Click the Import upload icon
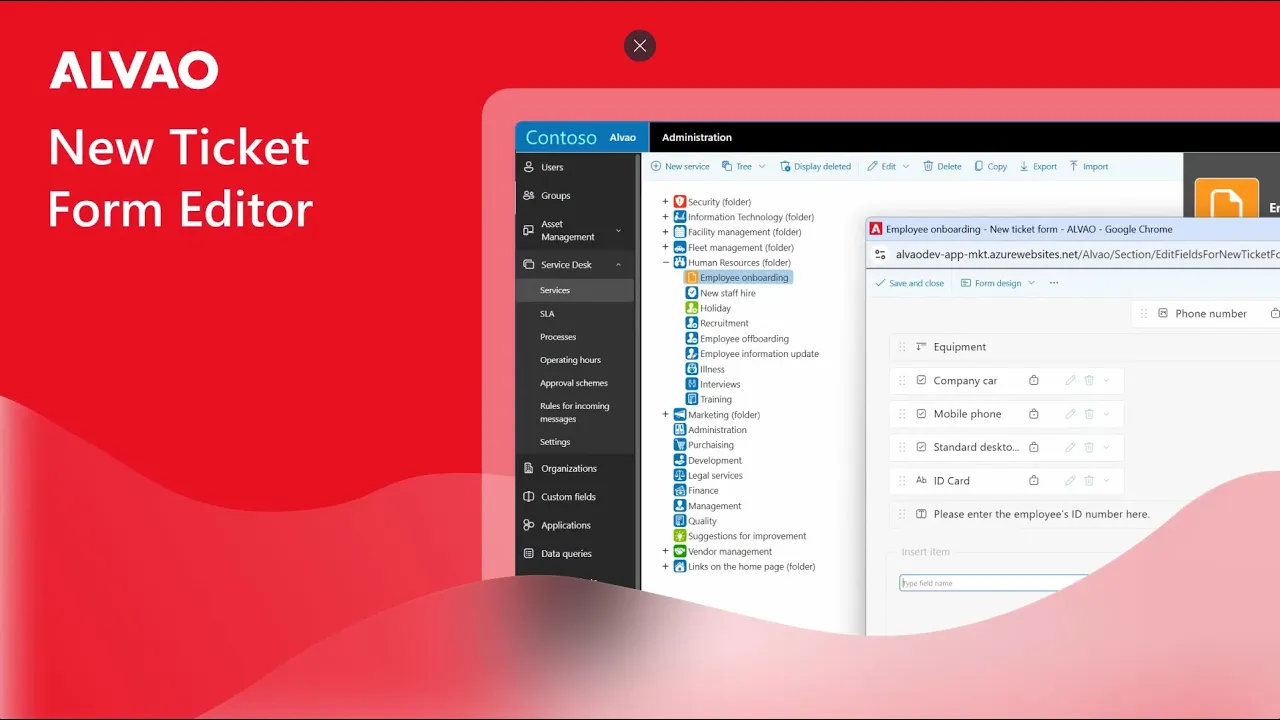Viewport: 1280px width, 720px height. point(1074,167)
